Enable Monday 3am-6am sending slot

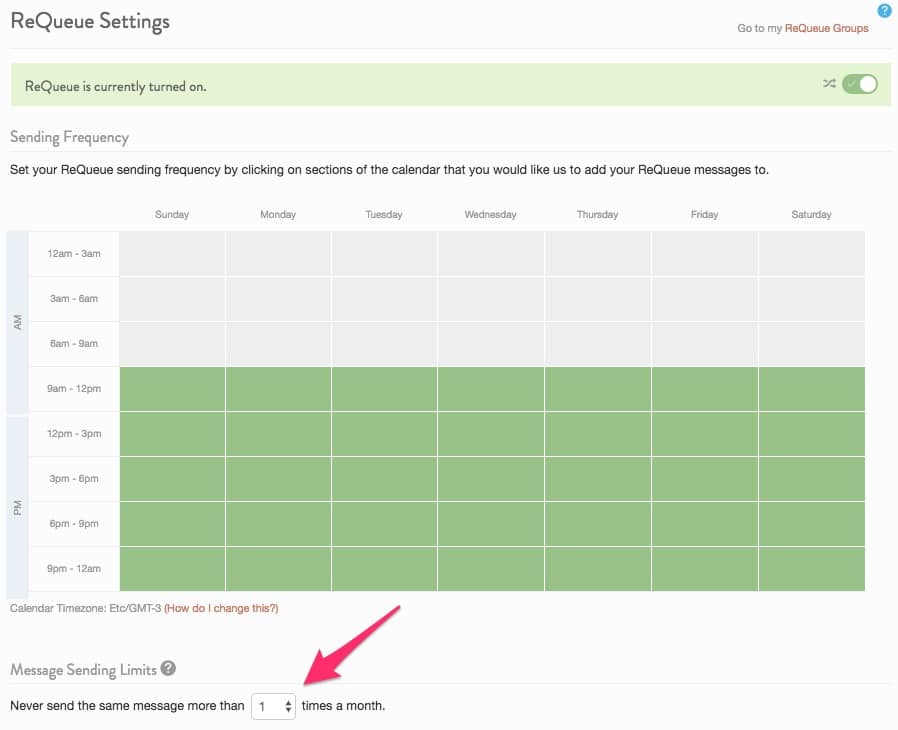click(278, 298)
